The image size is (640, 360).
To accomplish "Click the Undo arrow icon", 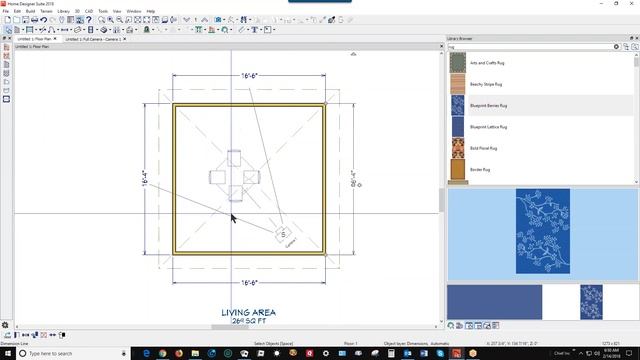I will tap(43, 20).
